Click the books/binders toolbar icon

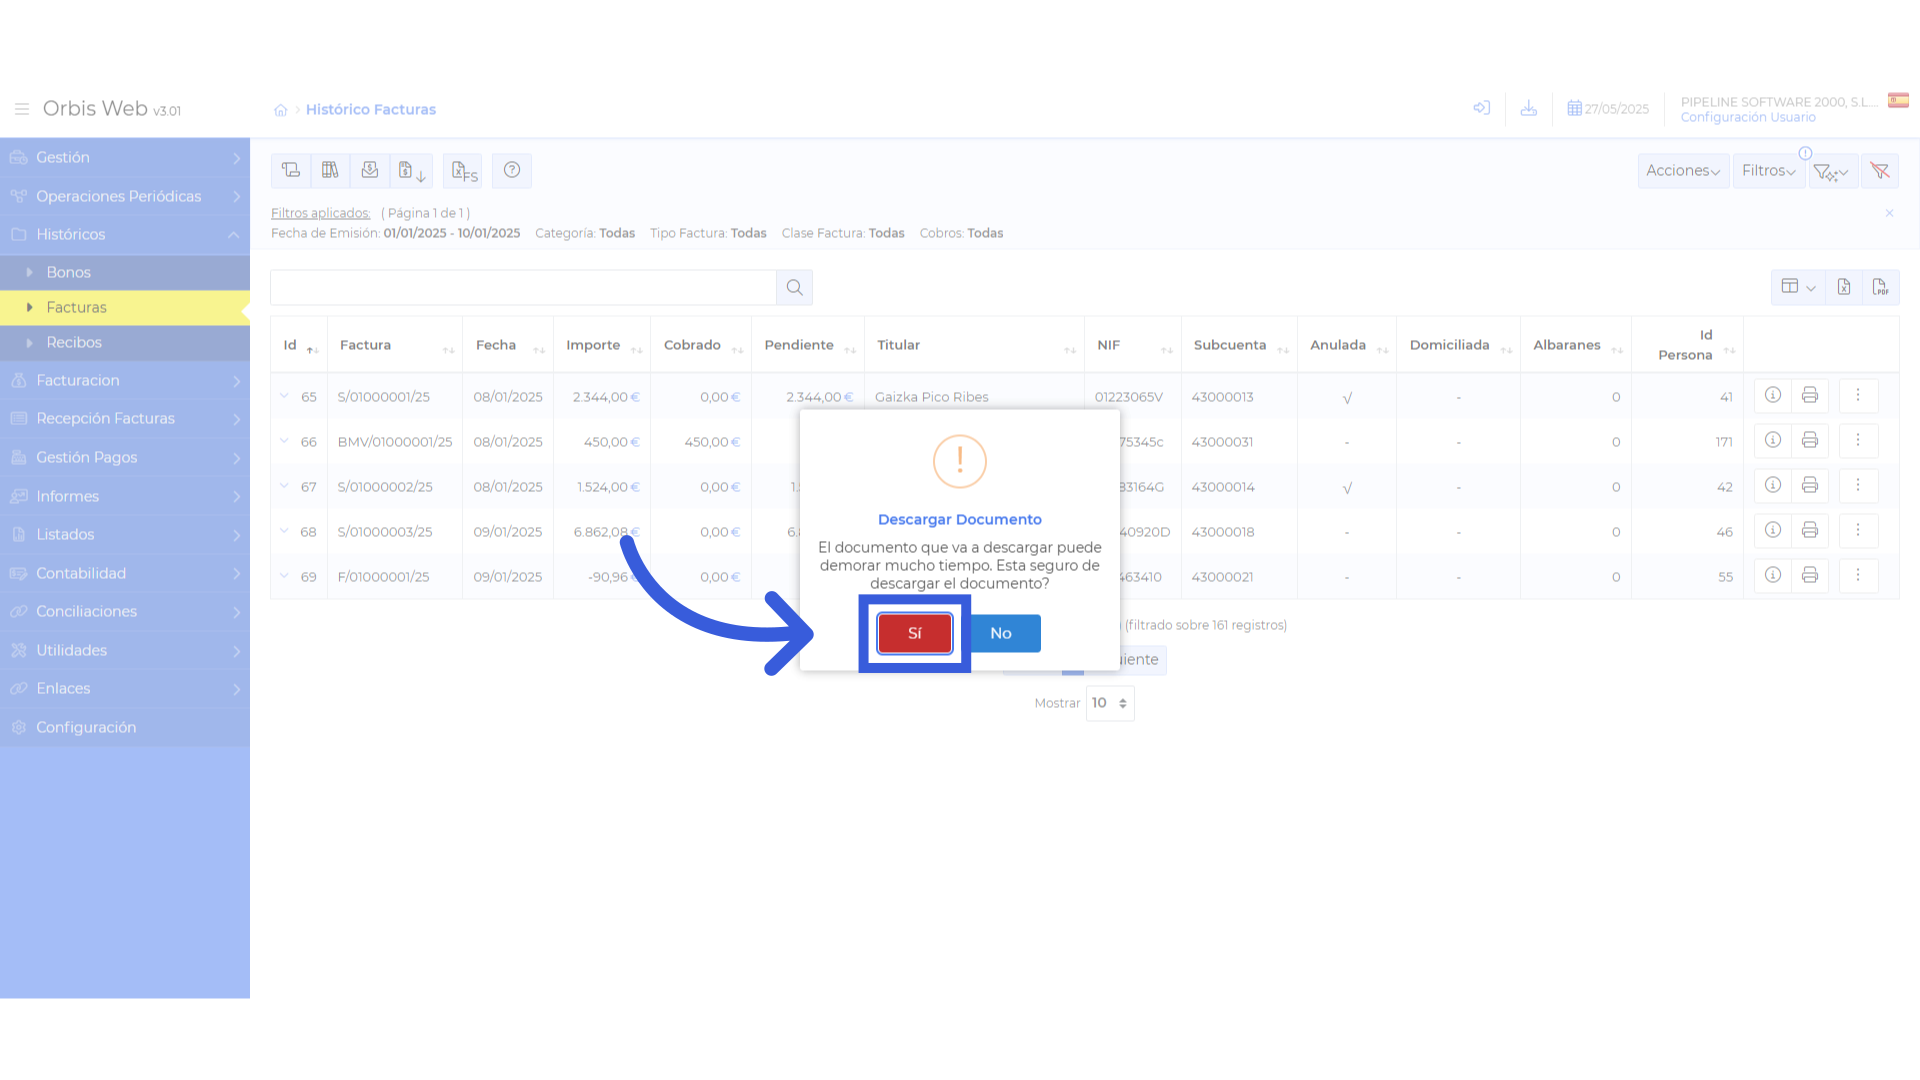[x=330, y=170]
